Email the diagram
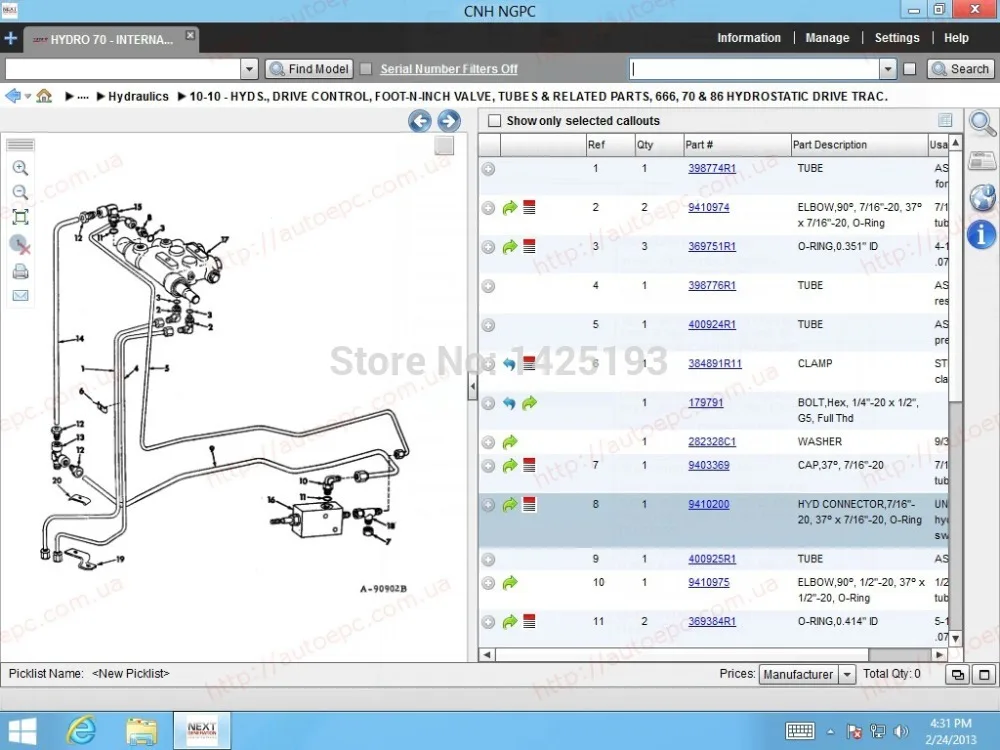The height and width of the screenshot is (750, 1000). 20,295
